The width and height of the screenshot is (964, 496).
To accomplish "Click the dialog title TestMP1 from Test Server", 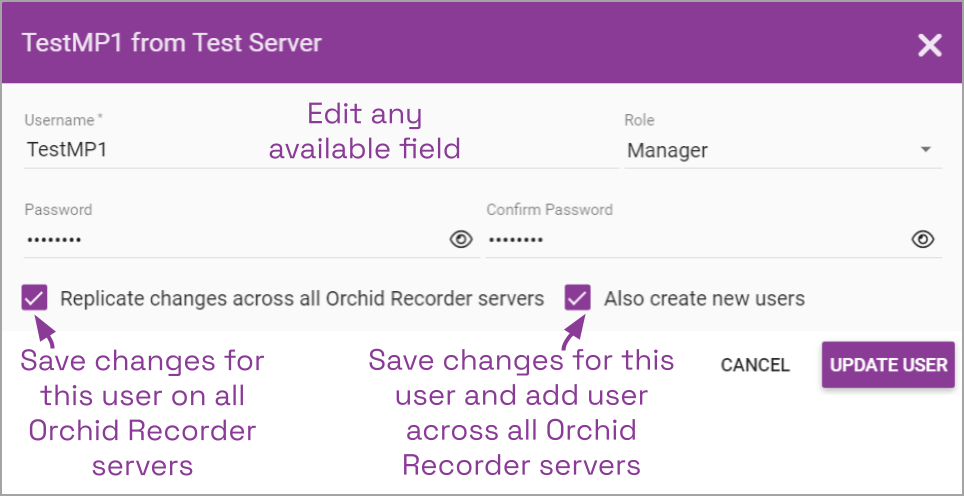I will pyautogui.click(x=172, y=43).
